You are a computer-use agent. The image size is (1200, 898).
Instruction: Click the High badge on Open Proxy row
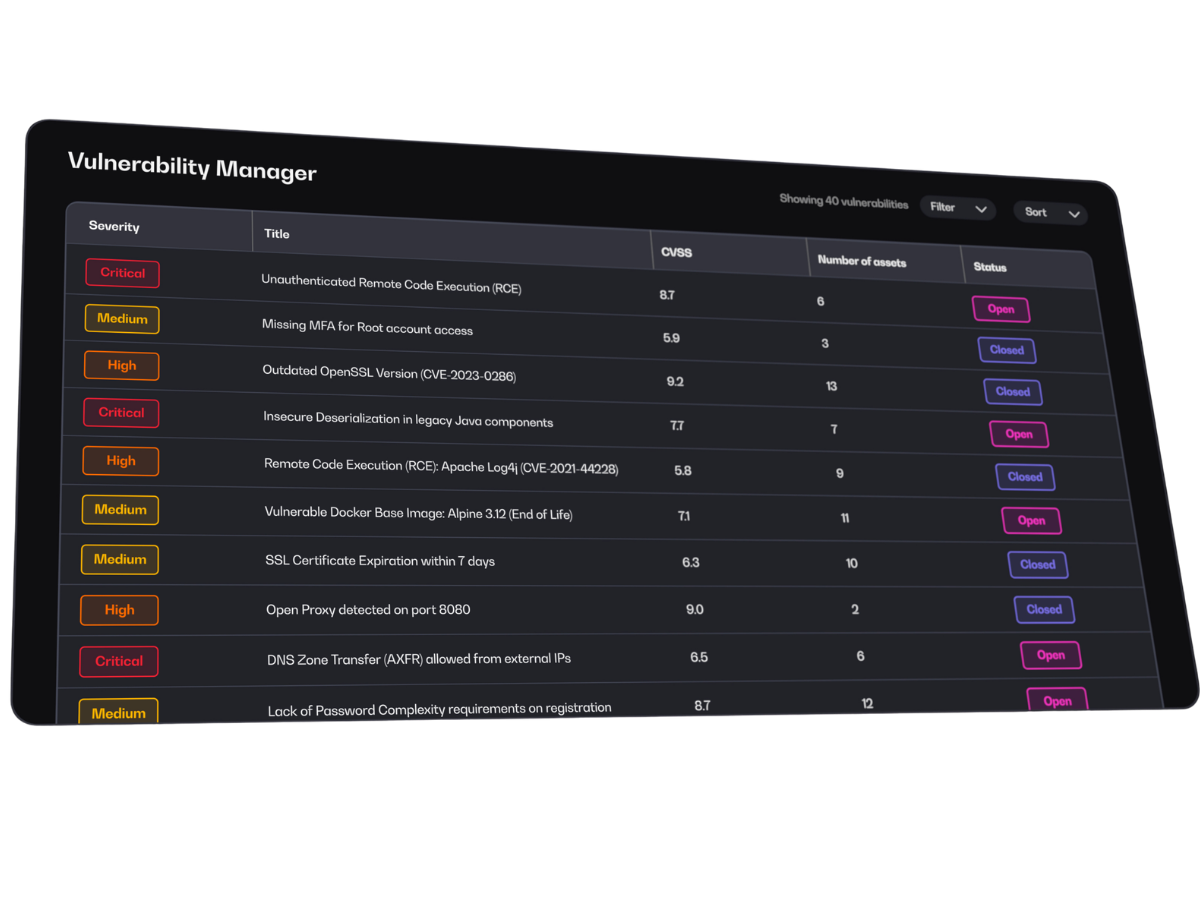pyautogui.click(x=119, y=610)
